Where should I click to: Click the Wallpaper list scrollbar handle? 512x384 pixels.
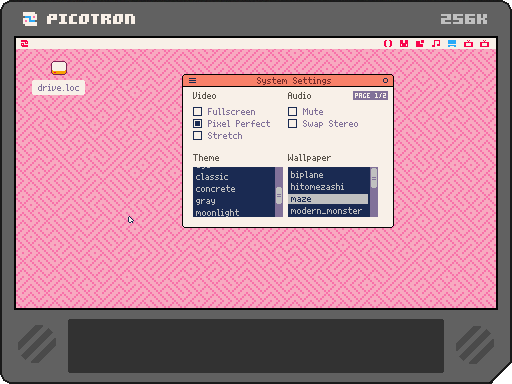374,178
